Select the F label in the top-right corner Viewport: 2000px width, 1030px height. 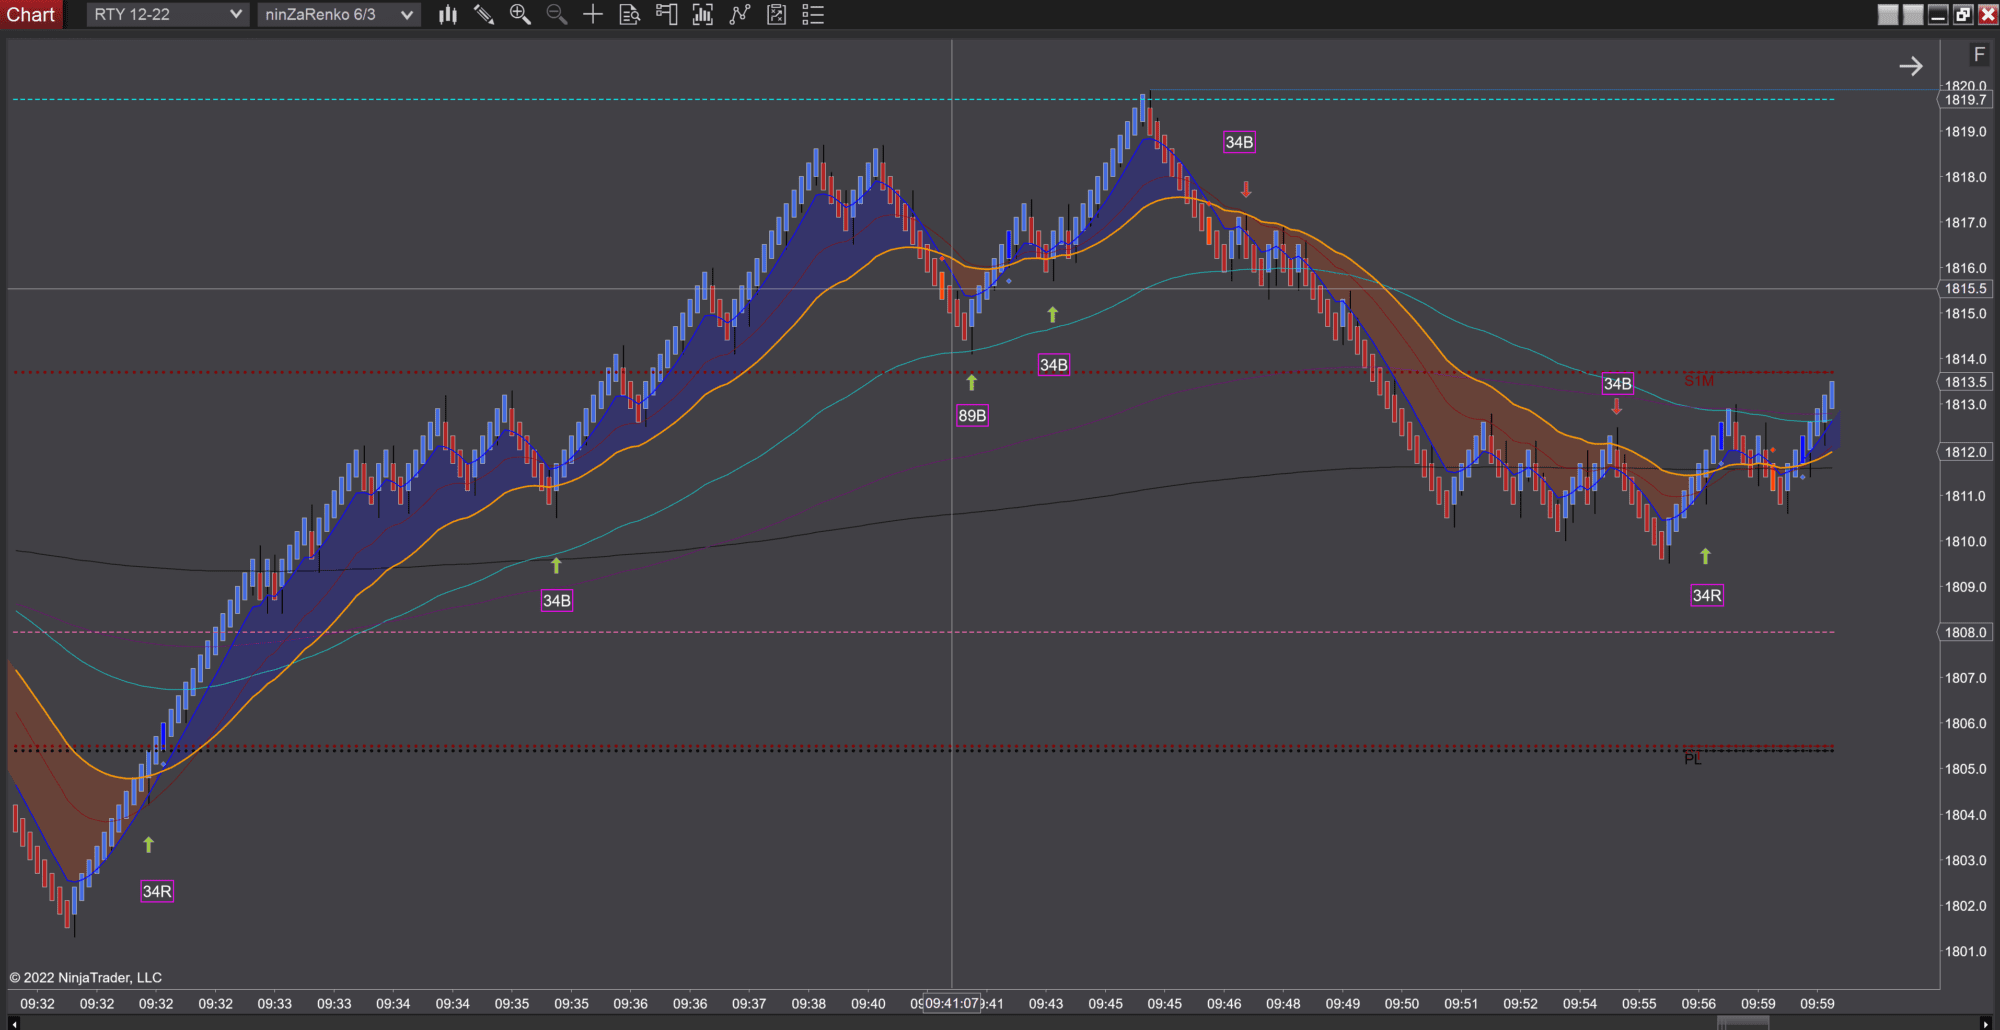(1979, 56)
